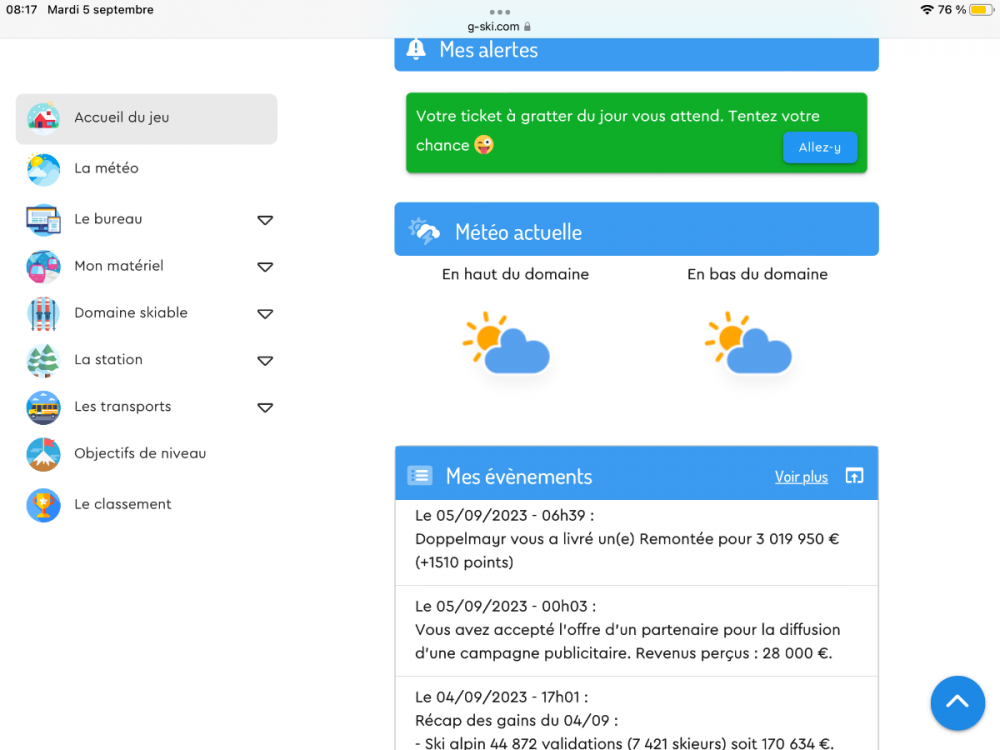Click the bus icon for Les transports
Screen dimensions: 1000x750
[x=43, y=407]
